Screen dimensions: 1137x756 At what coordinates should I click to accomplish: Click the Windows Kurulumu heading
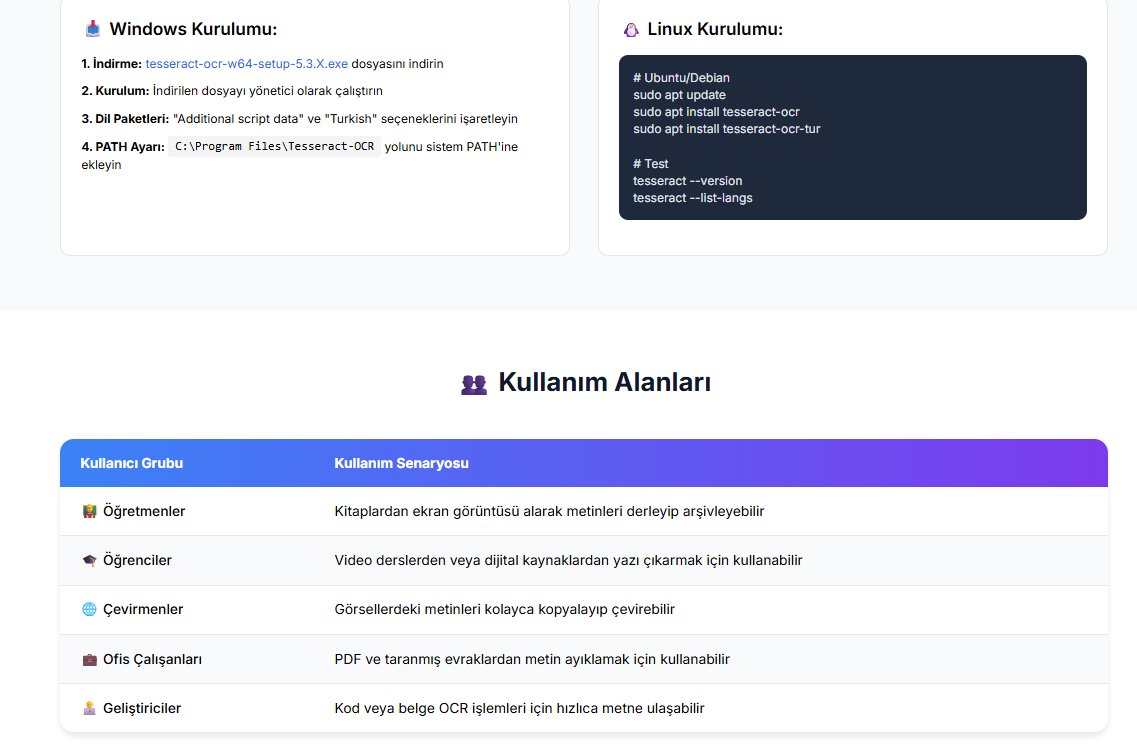(193, 29)
